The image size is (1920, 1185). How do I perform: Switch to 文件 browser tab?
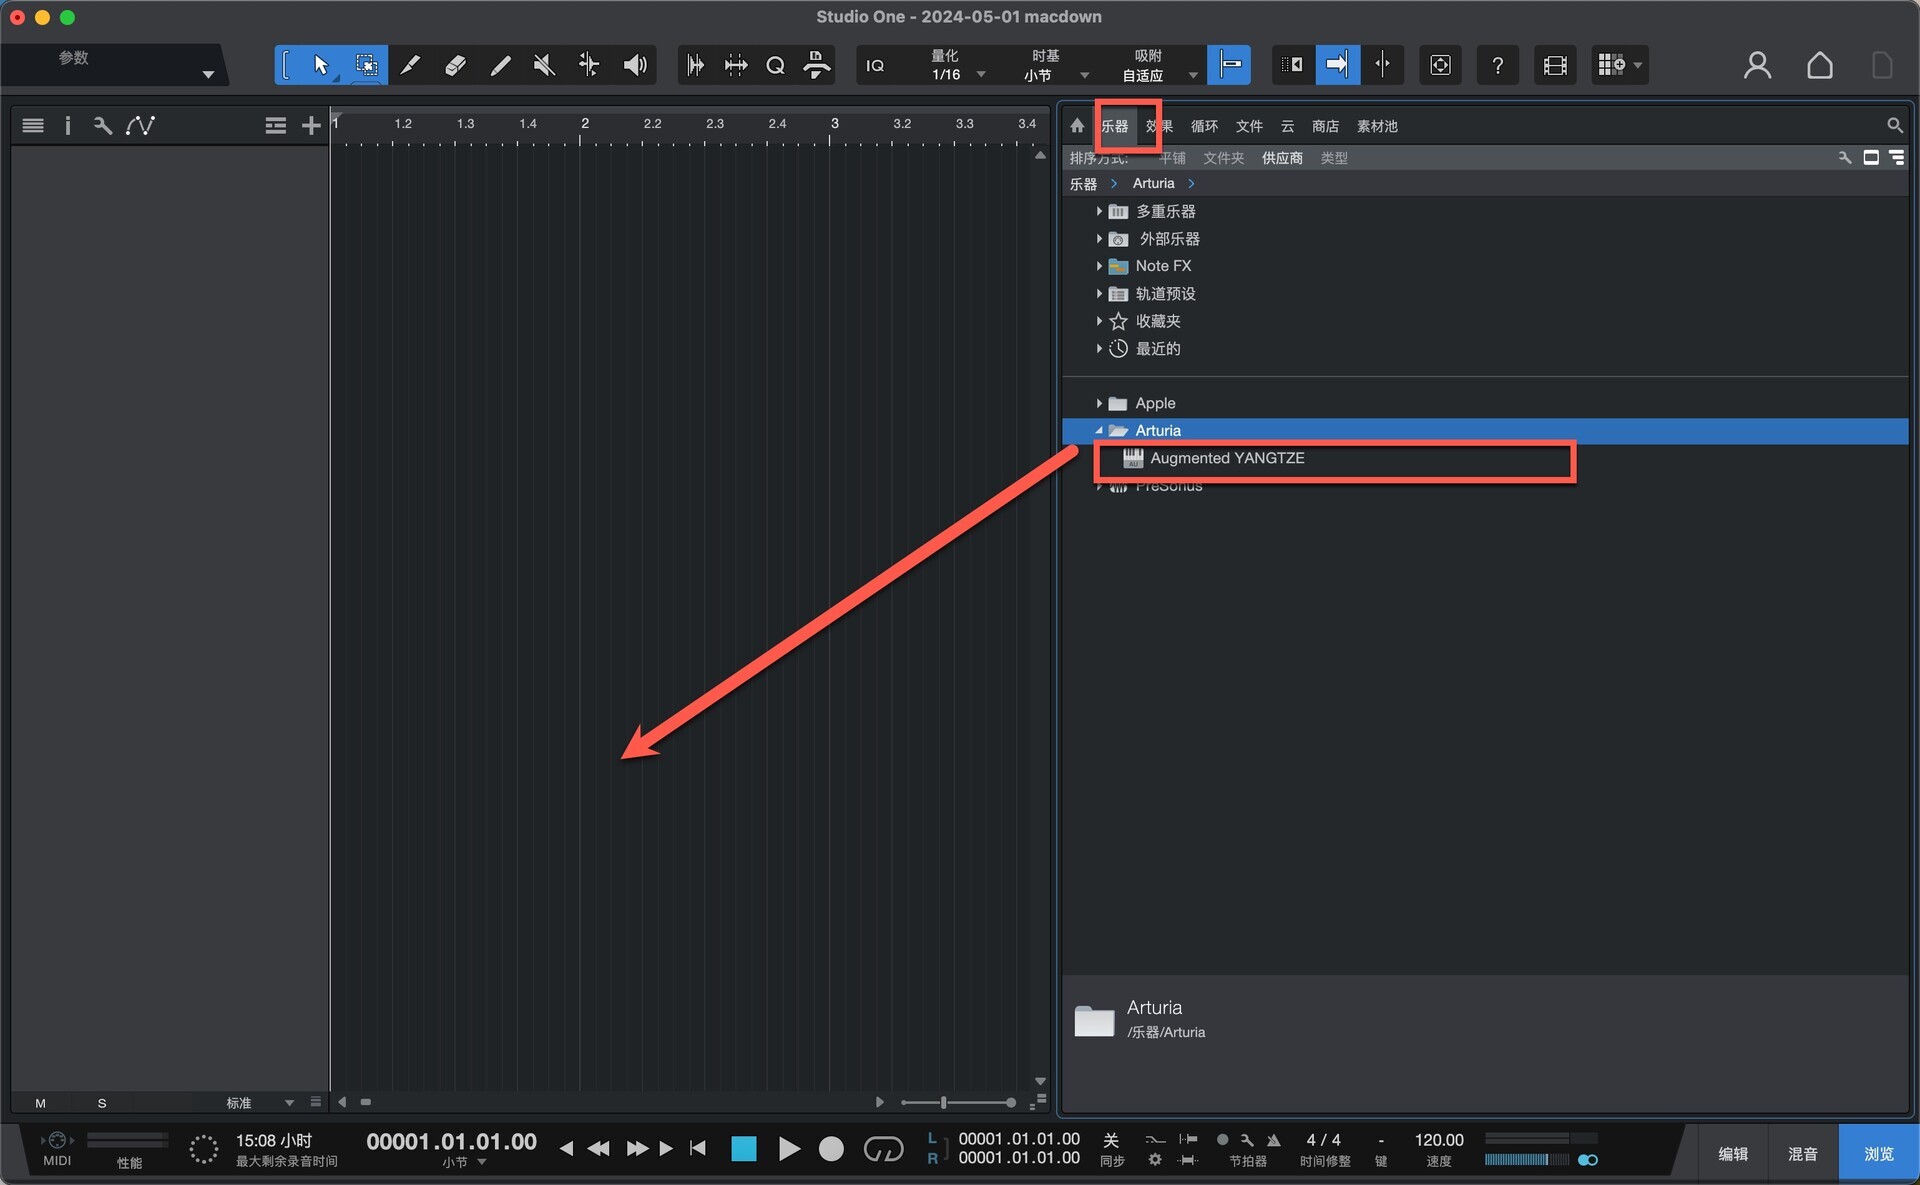(x=1249, y=126)
